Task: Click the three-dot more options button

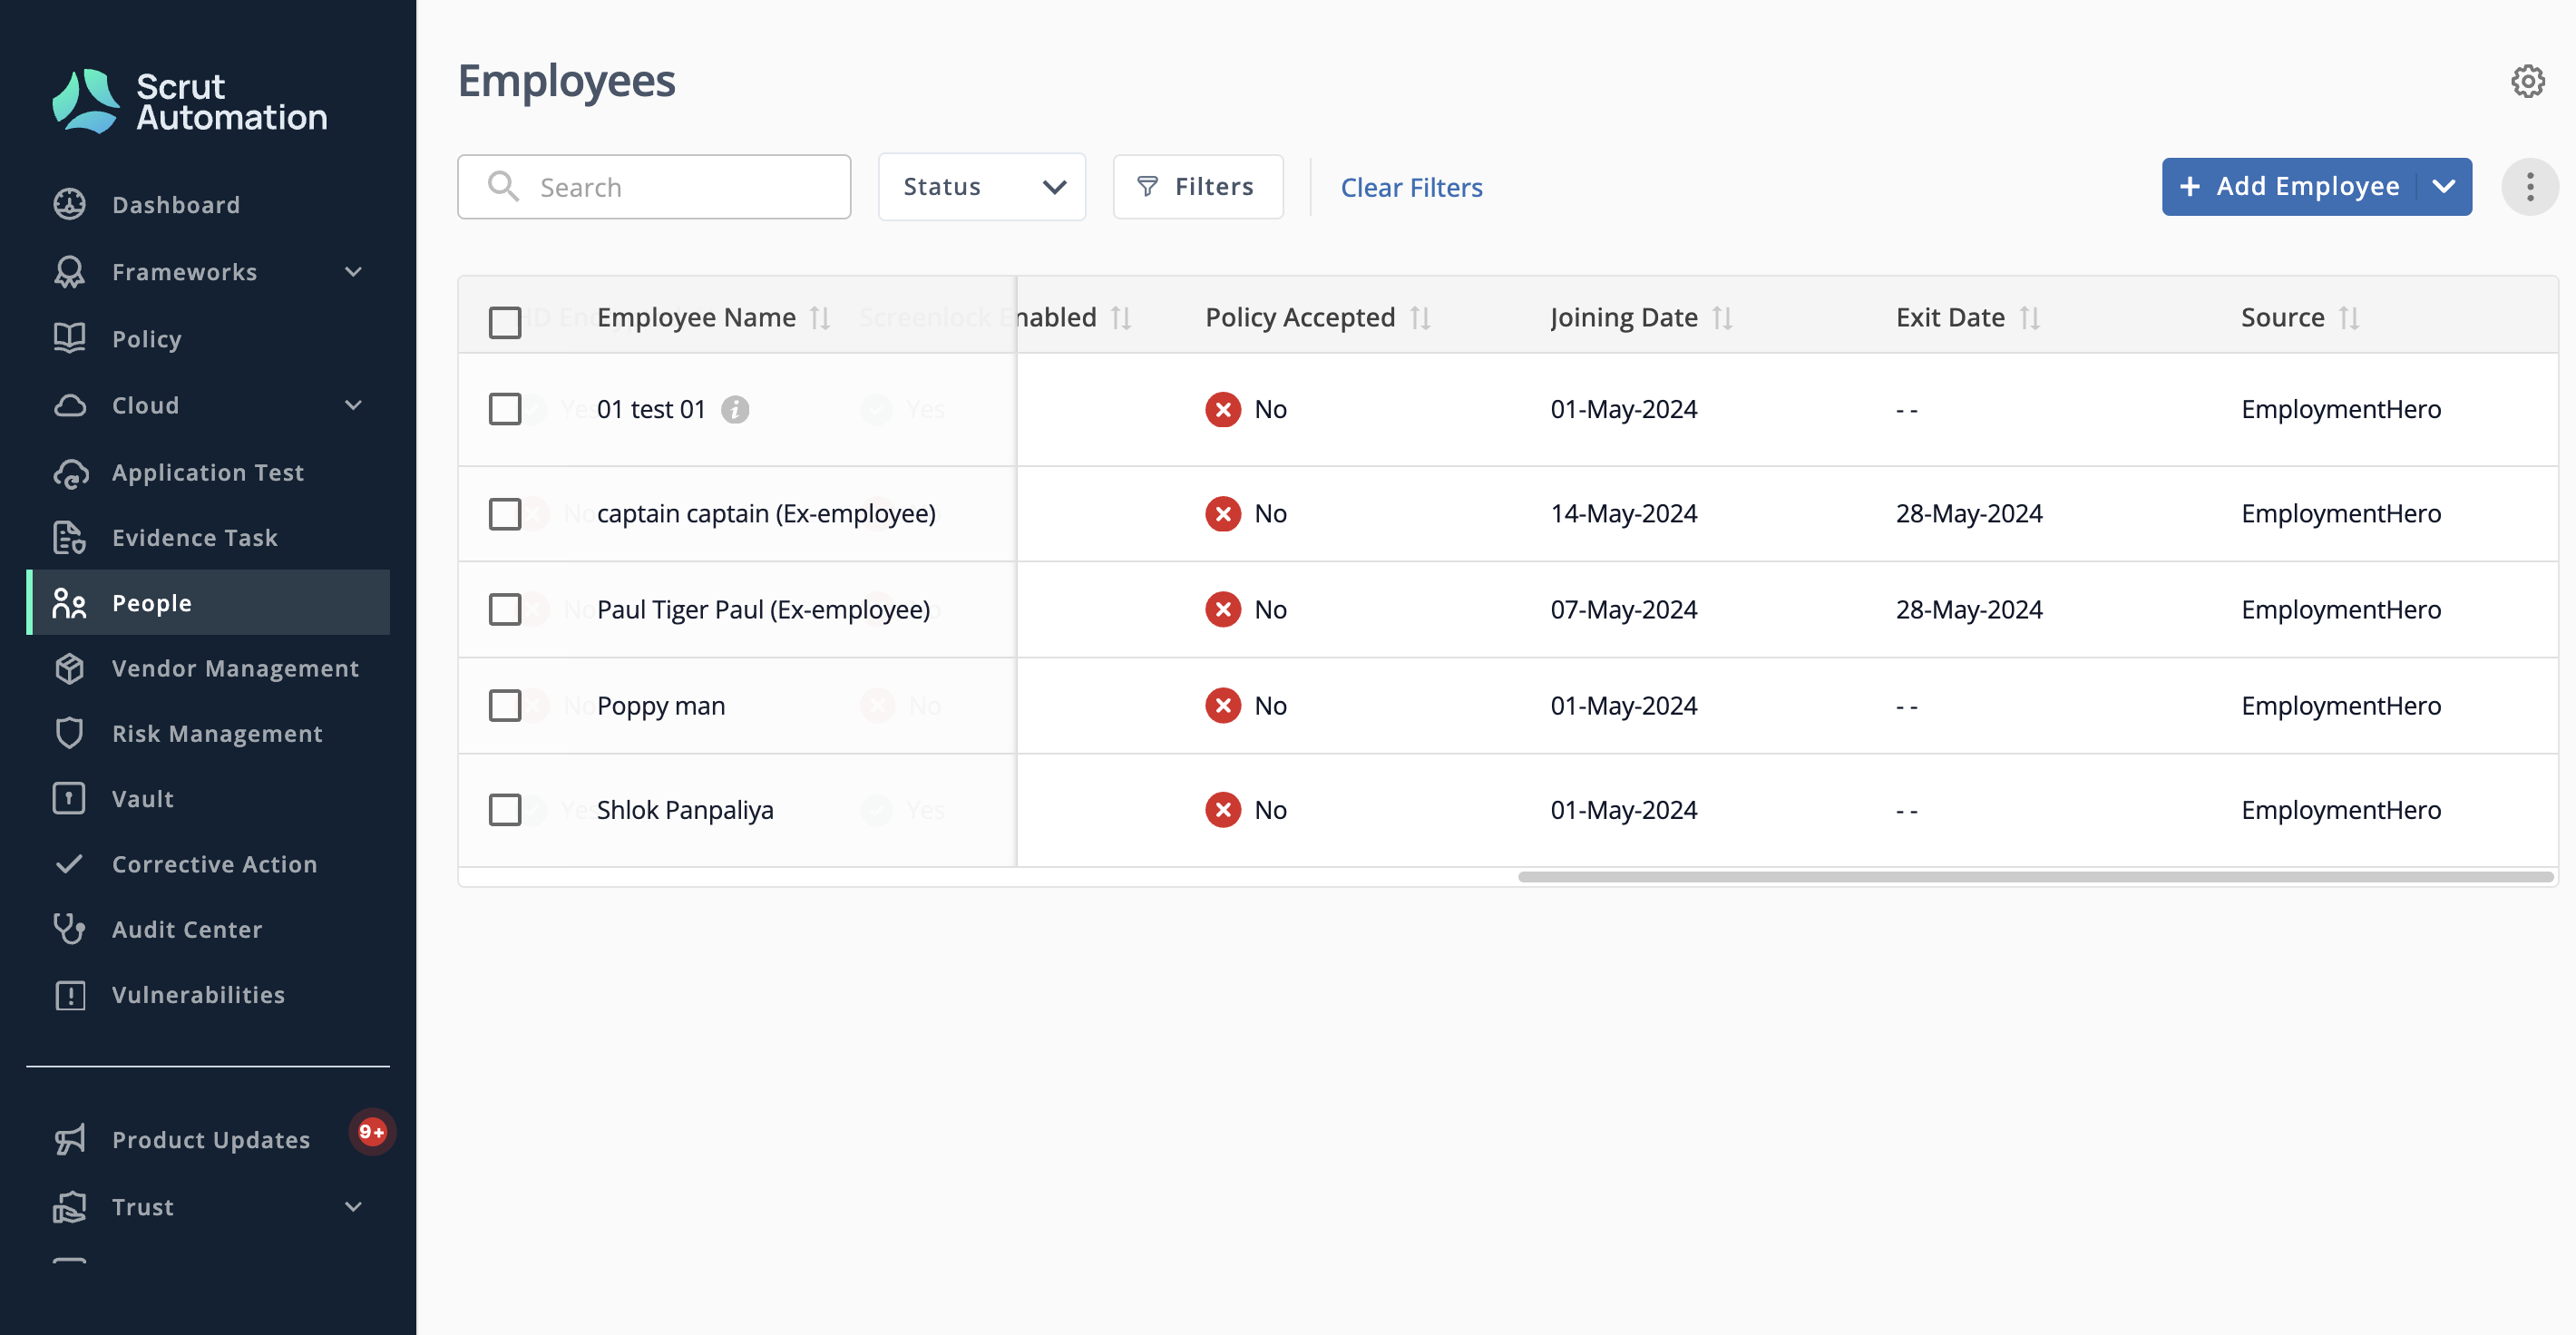Action: click(2529, 186)
